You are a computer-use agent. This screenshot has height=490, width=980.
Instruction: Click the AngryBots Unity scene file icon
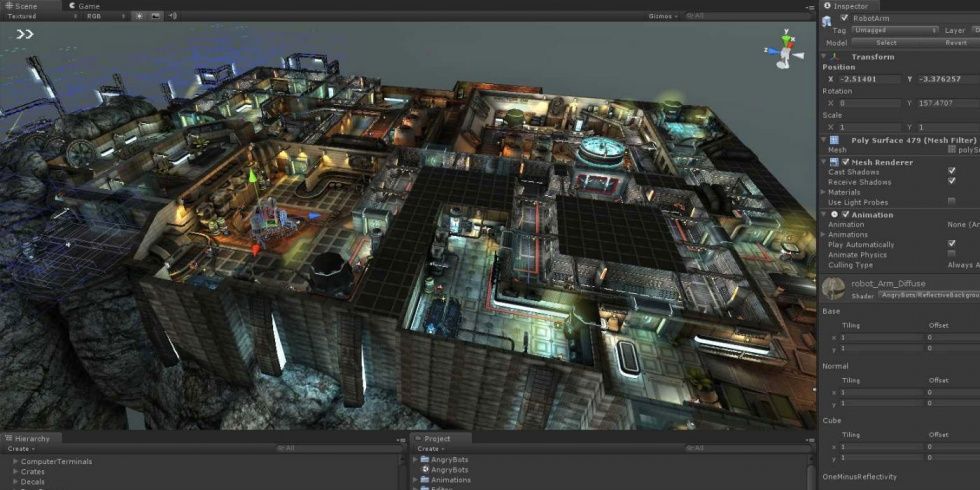coord(425,469)
